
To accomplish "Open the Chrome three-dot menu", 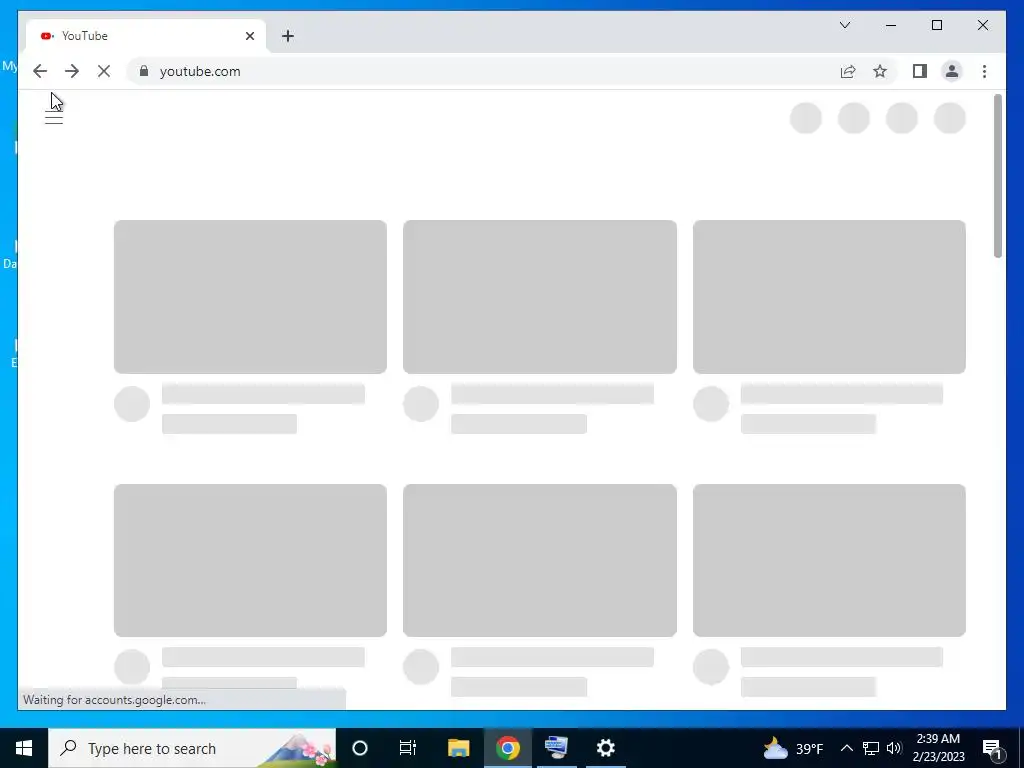I will 984,71.
